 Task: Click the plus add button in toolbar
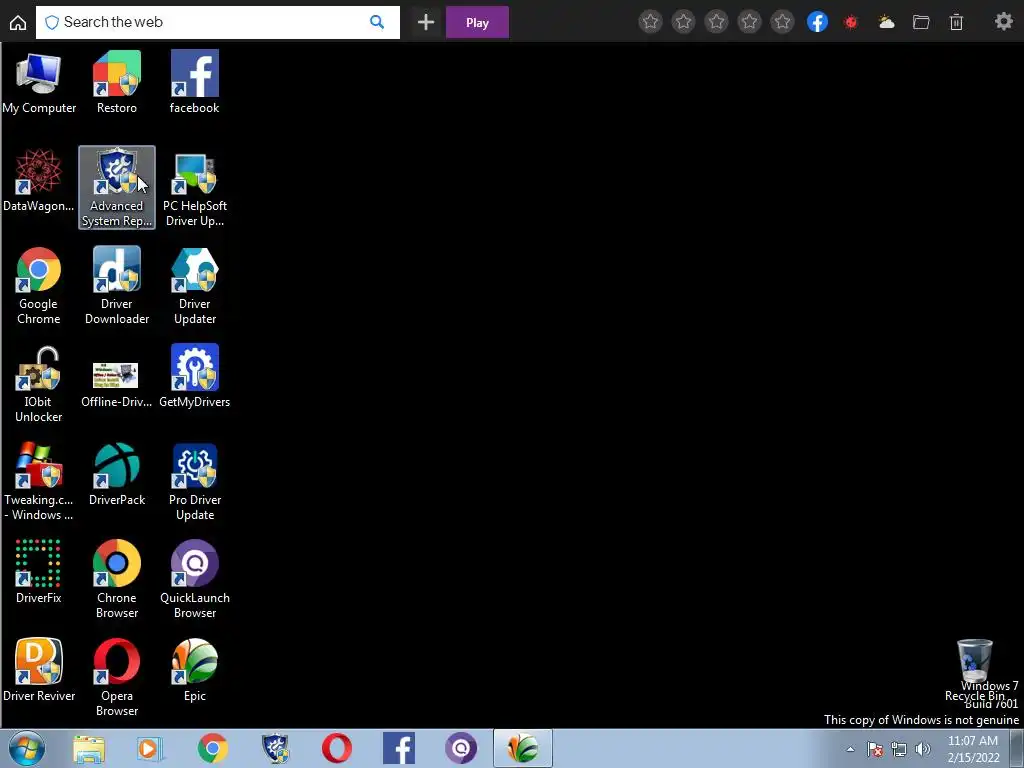tap(426, 22)
